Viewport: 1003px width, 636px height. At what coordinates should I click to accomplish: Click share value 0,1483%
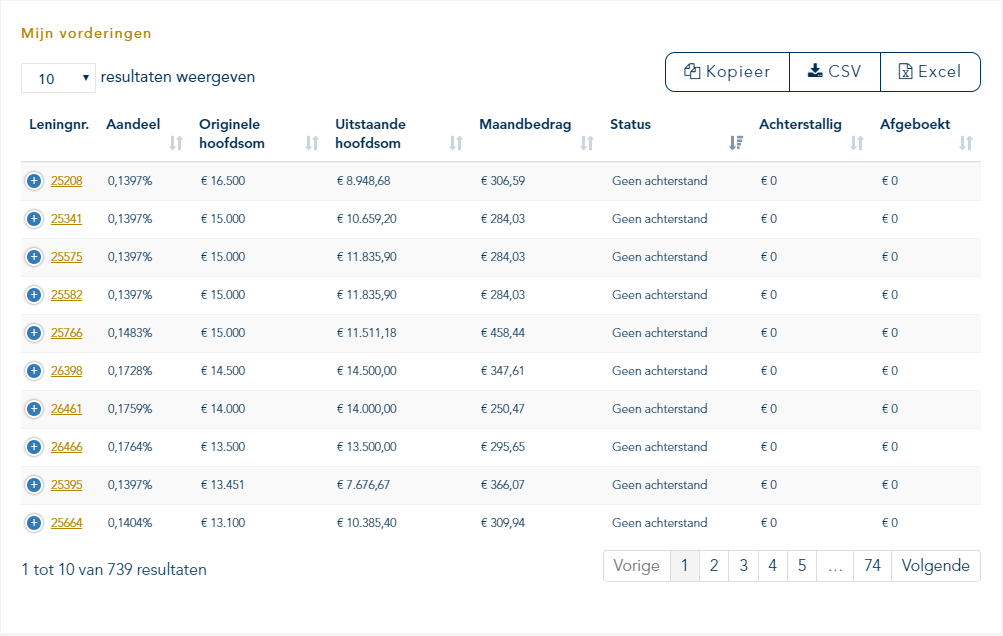click(130, 333)
